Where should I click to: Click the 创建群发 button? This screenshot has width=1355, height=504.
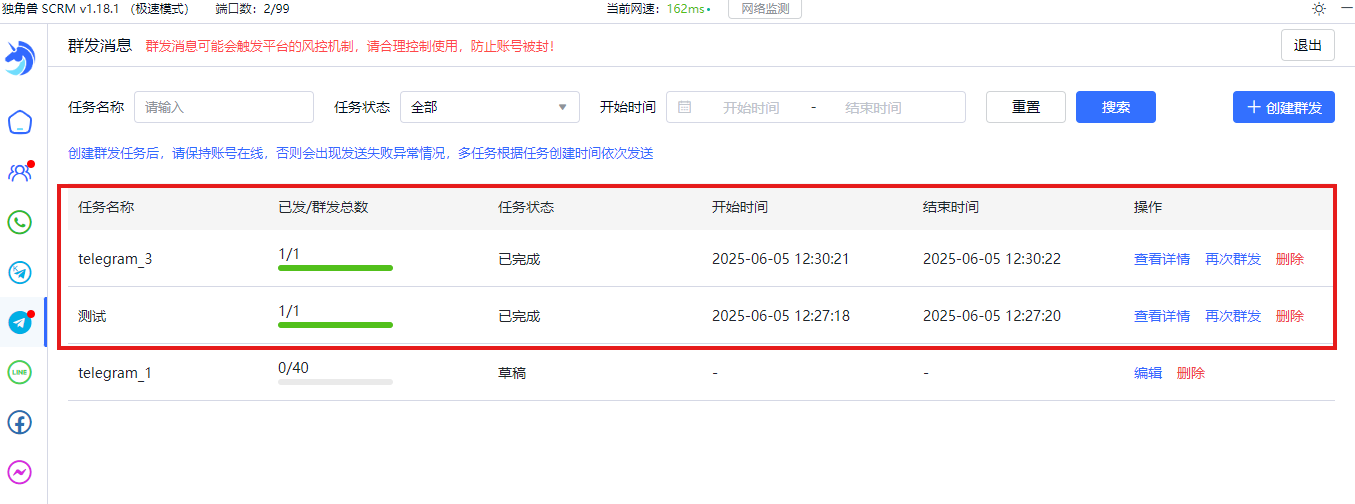(1283, 107)
